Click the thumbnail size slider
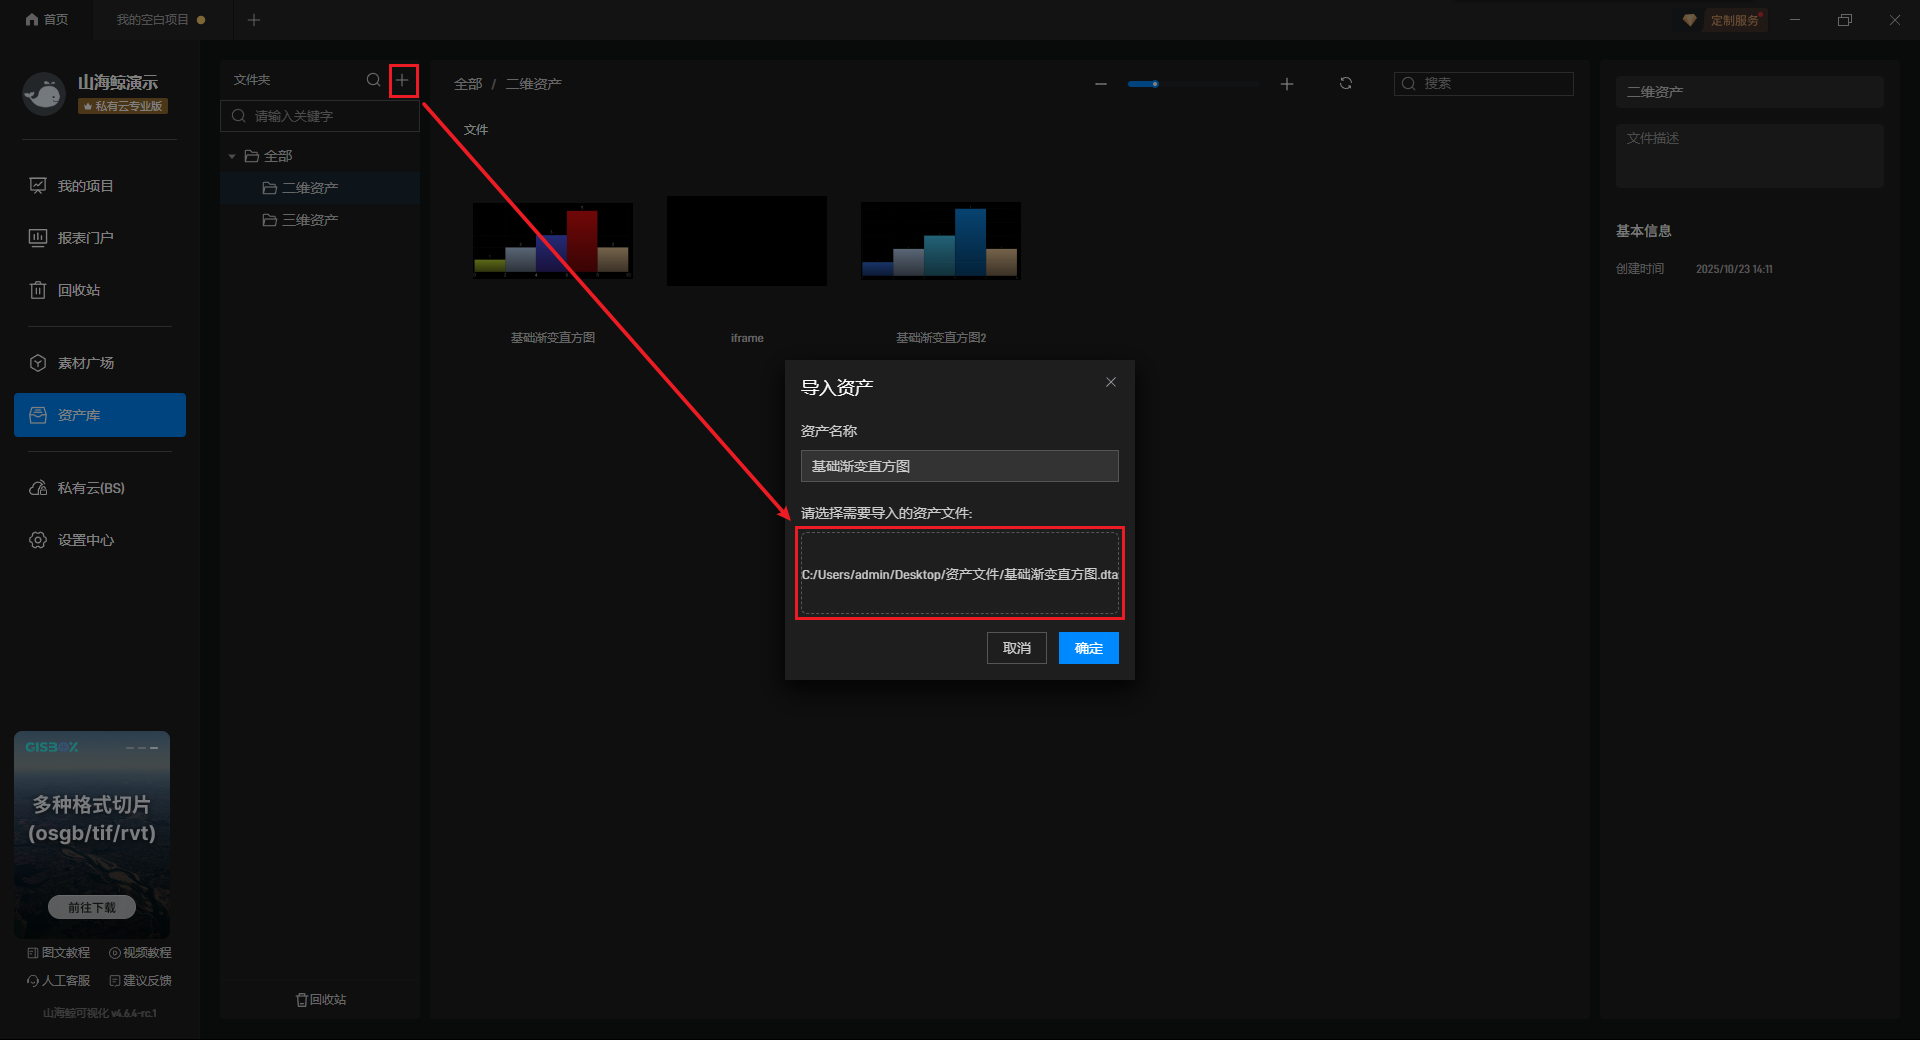Image resolution: width=1920 pixels, height=1040 pixels. click(1194, 84)
